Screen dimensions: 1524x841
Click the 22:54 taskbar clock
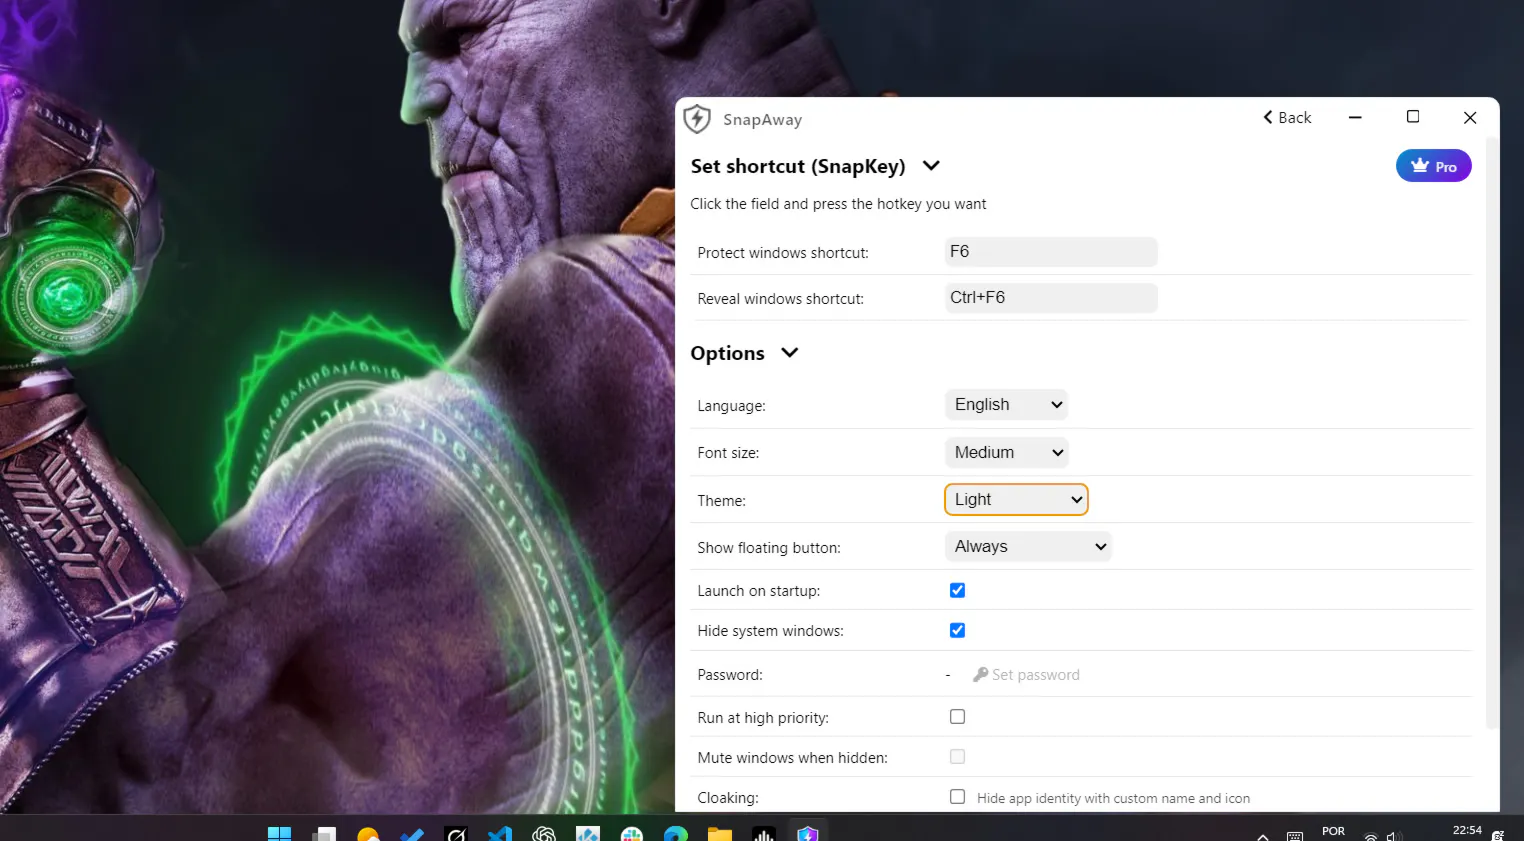pos(1467,831)
